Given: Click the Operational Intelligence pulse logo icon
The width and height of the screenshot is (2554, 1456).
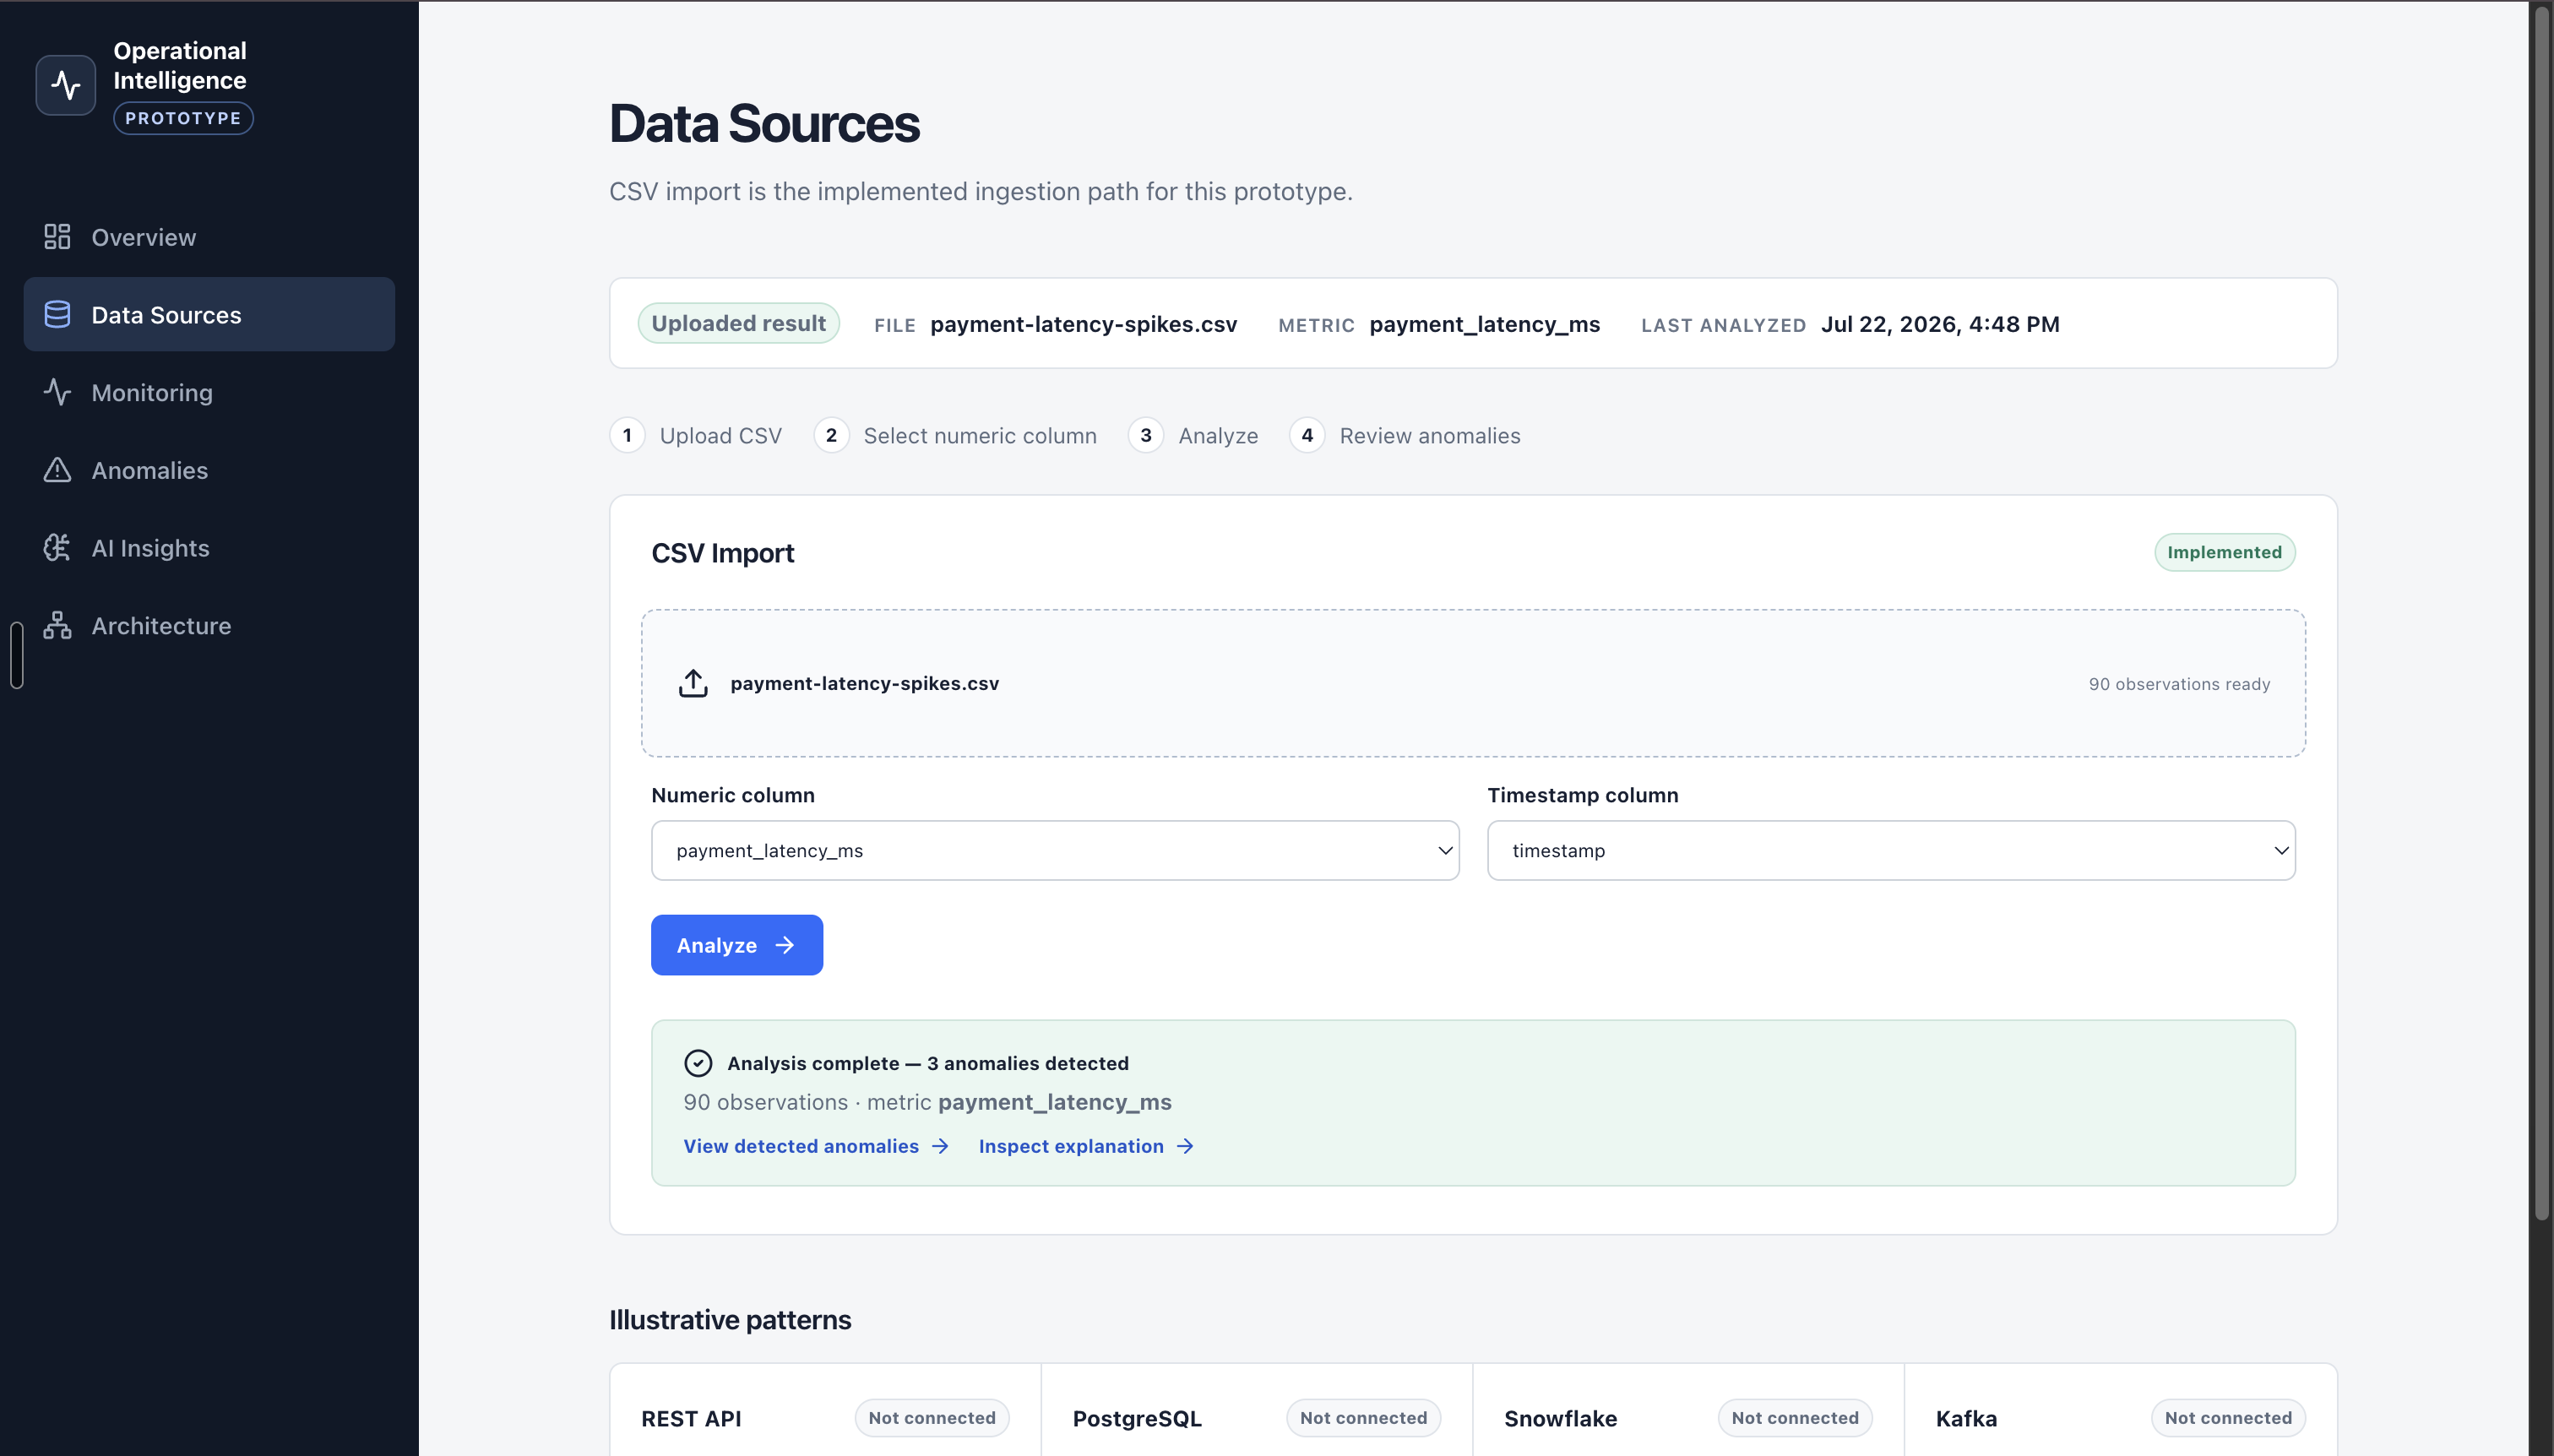Looking at the screenshot, I should [66, 85].
